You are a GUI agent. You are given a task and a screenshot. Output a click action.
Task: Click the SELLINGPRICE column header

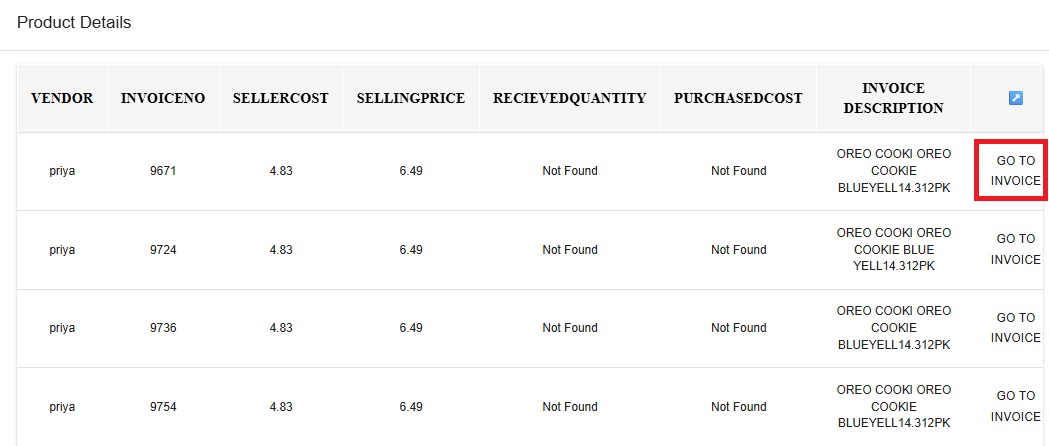(x=411, y=98)
